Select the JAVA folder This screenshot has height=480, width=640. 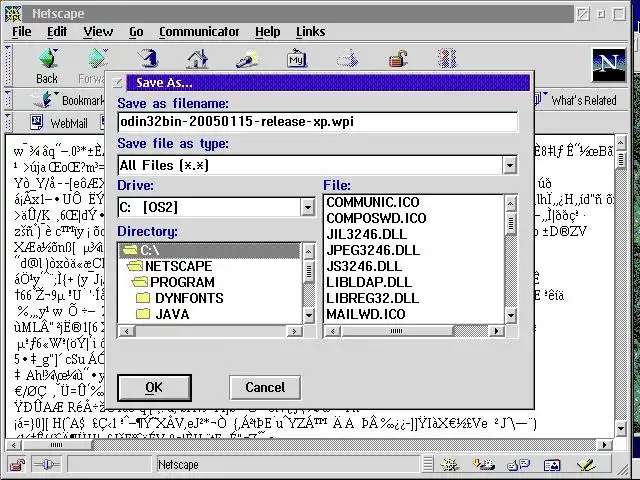coord(162,314)
